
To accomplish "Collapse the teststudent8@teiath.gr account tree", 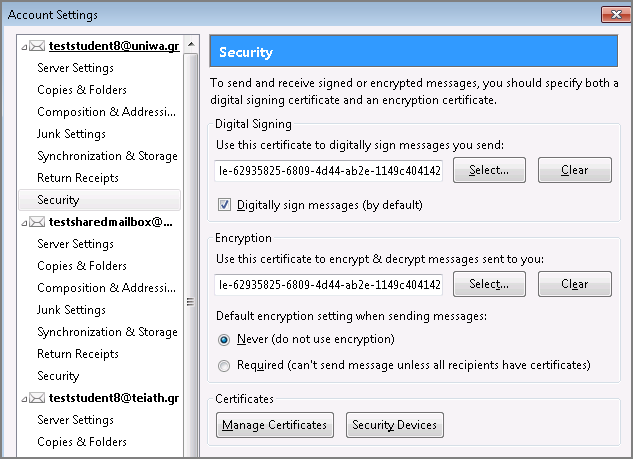I will tap(24, 399).
